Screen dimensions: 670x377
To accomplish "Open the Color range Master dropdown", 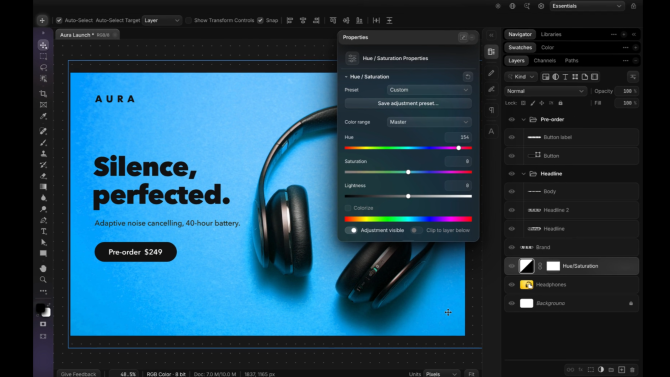I will point(429,122).
